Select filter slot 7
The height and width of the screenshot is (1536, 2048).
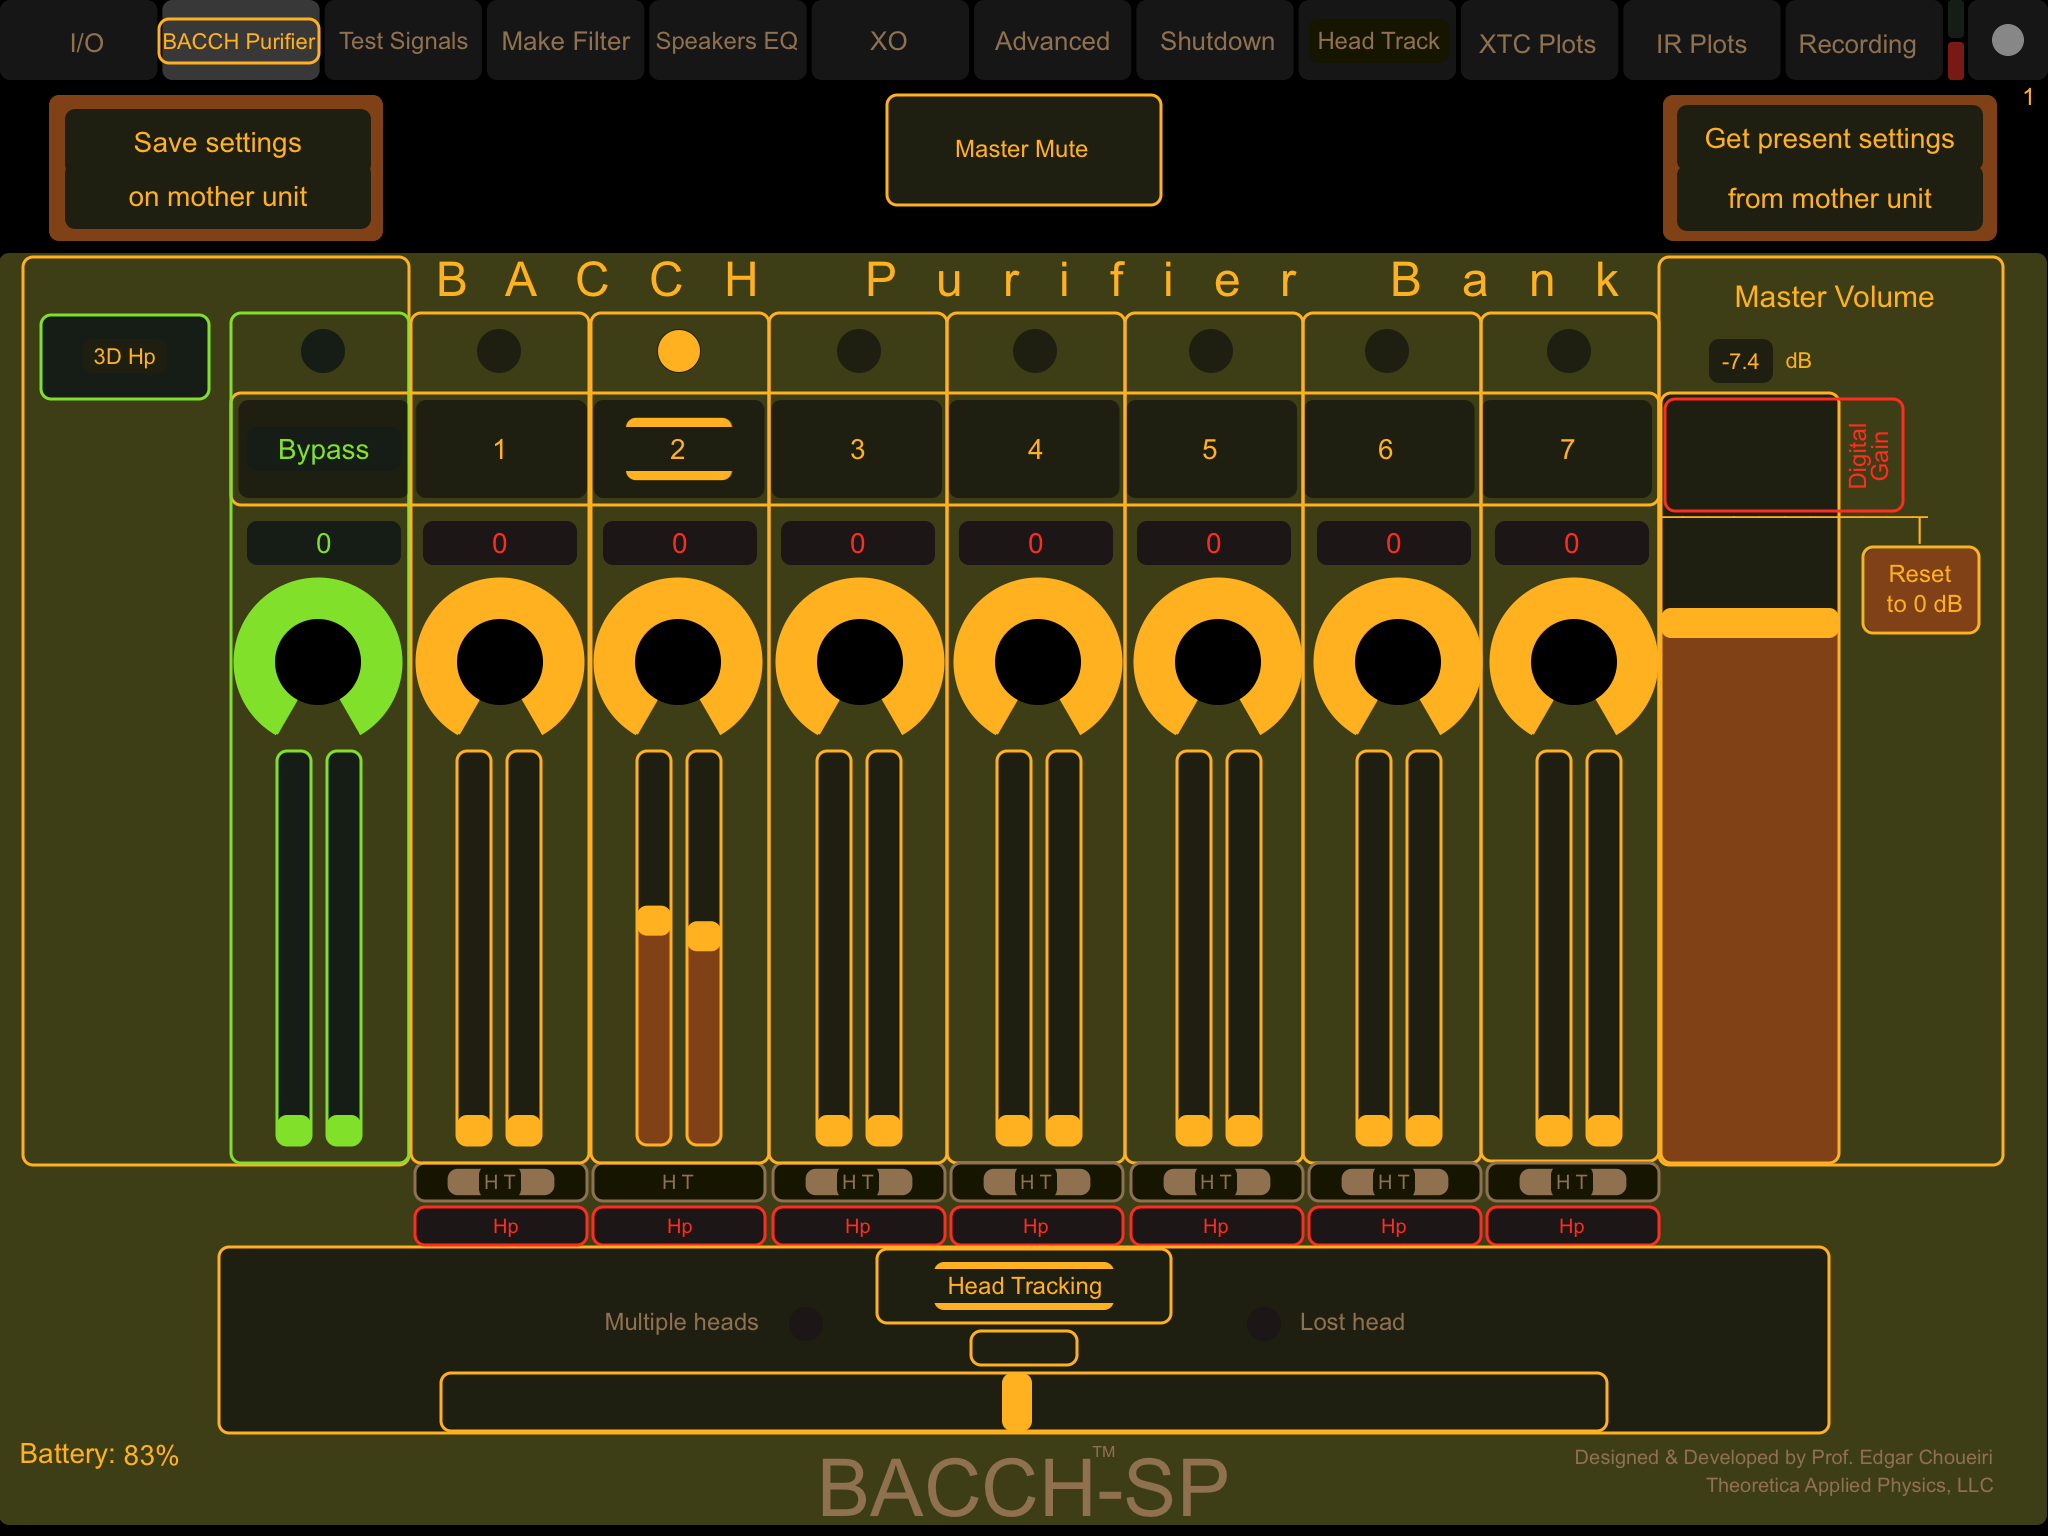[1567, 450]
